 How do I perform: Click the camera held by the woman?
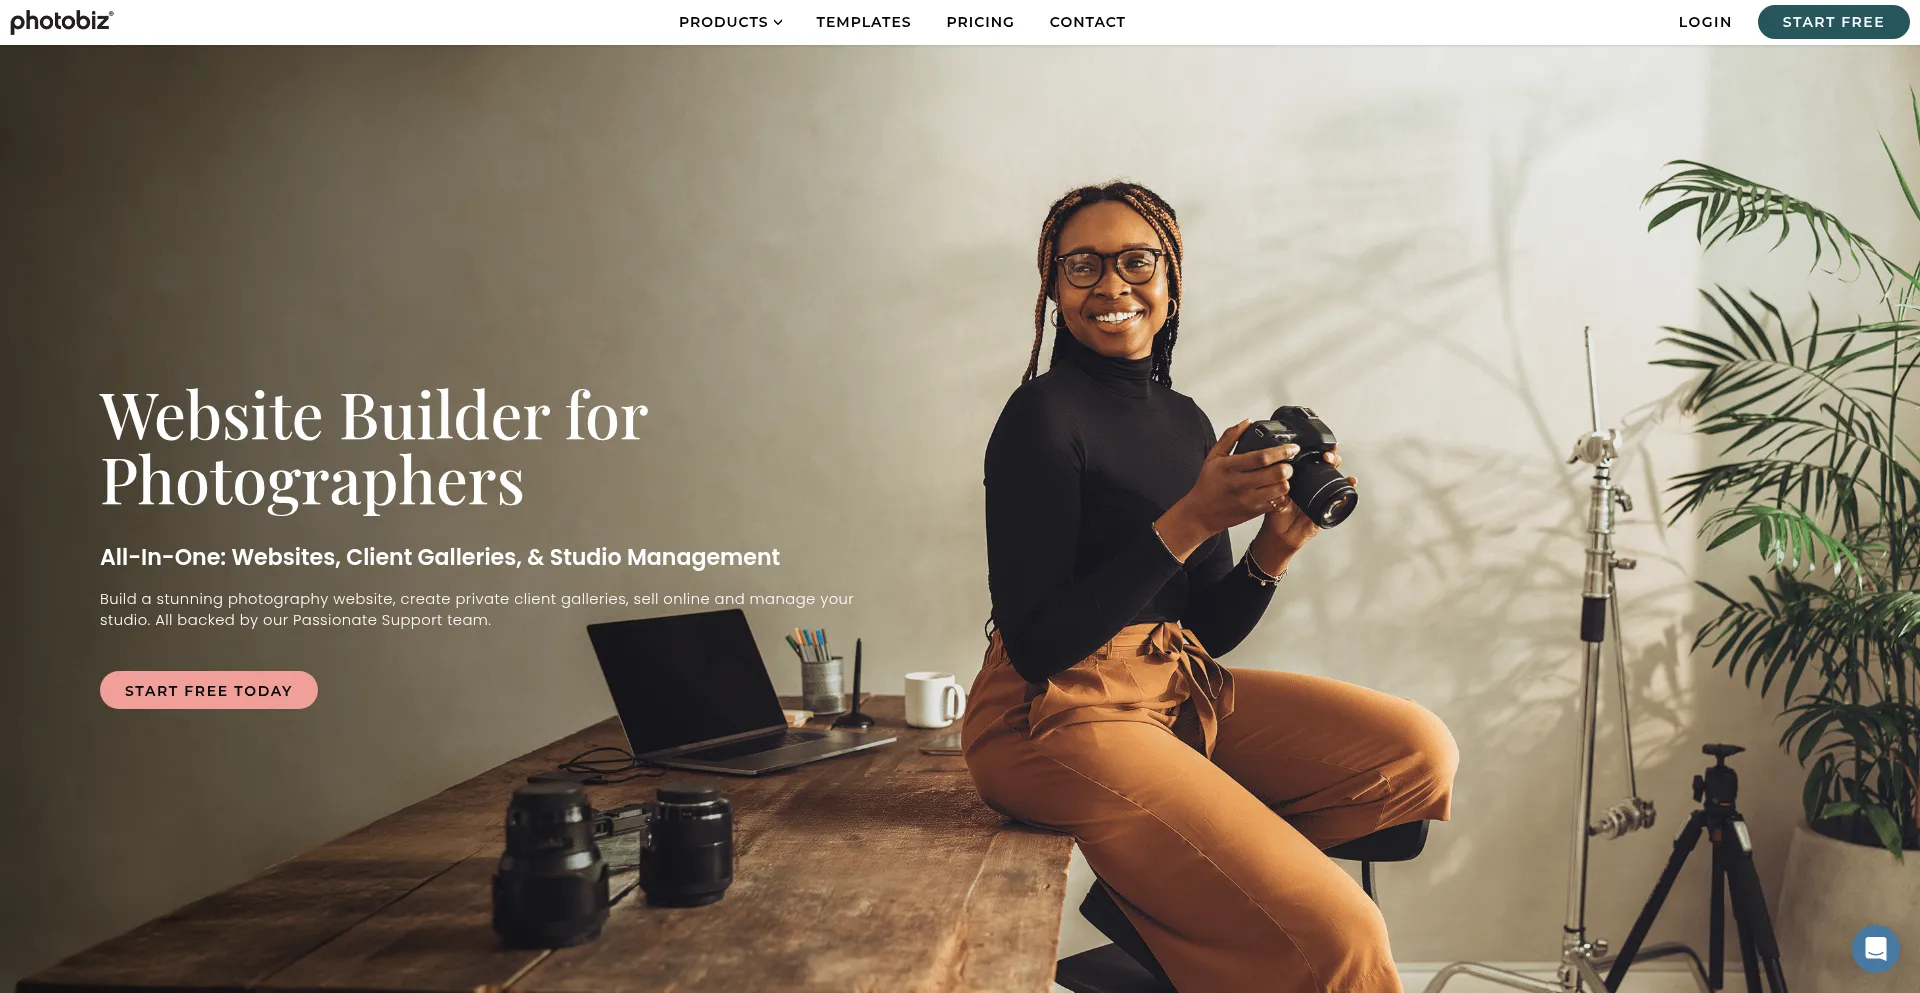click(x=1298, y=465)
